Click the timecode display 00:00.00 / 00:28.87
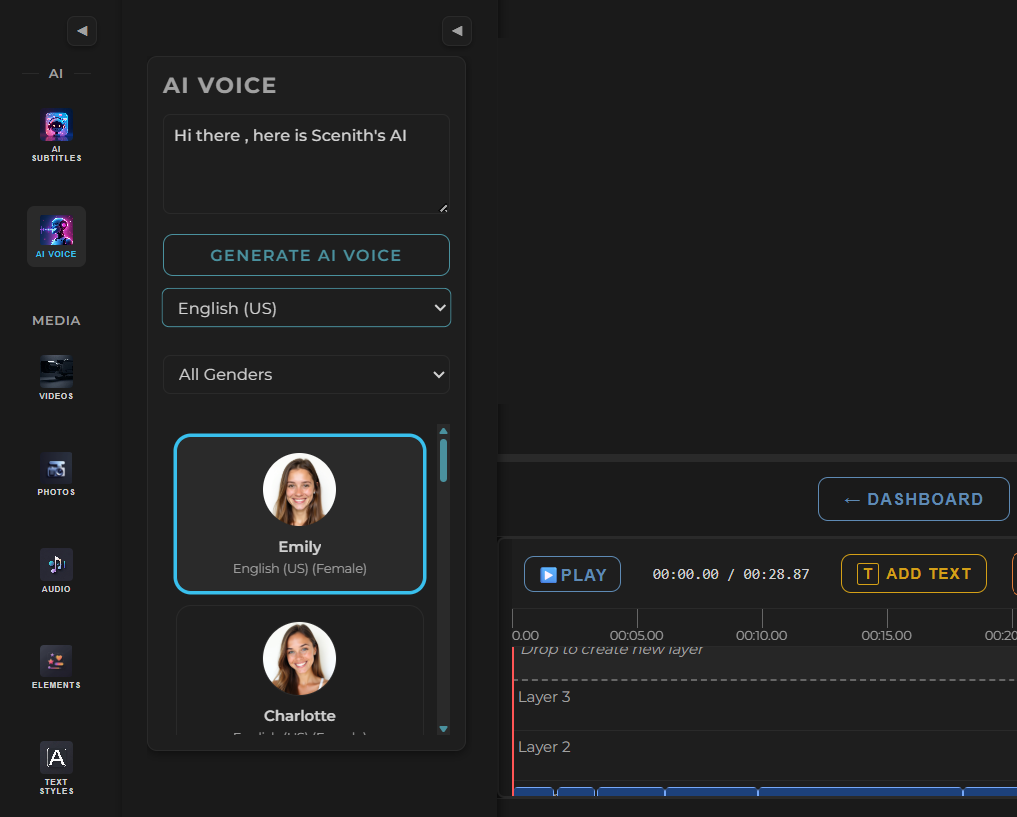The image size is (1017, 817). point(731,574)
